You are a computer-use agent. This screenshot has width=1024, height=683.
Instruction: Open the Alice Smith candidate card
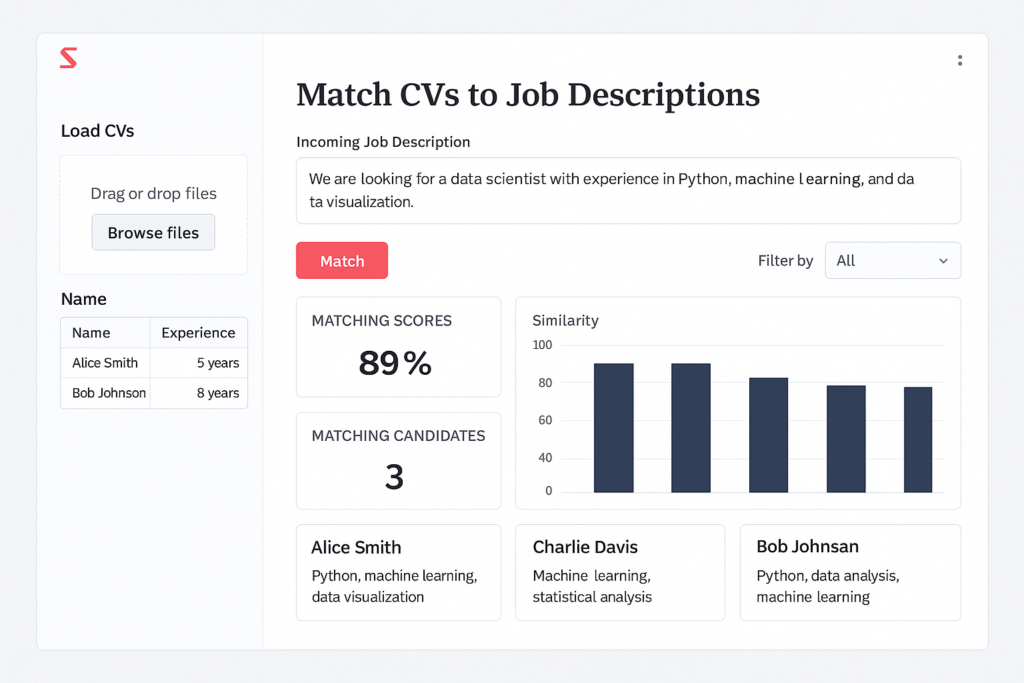pyautogui.click(x=398, y=572)
